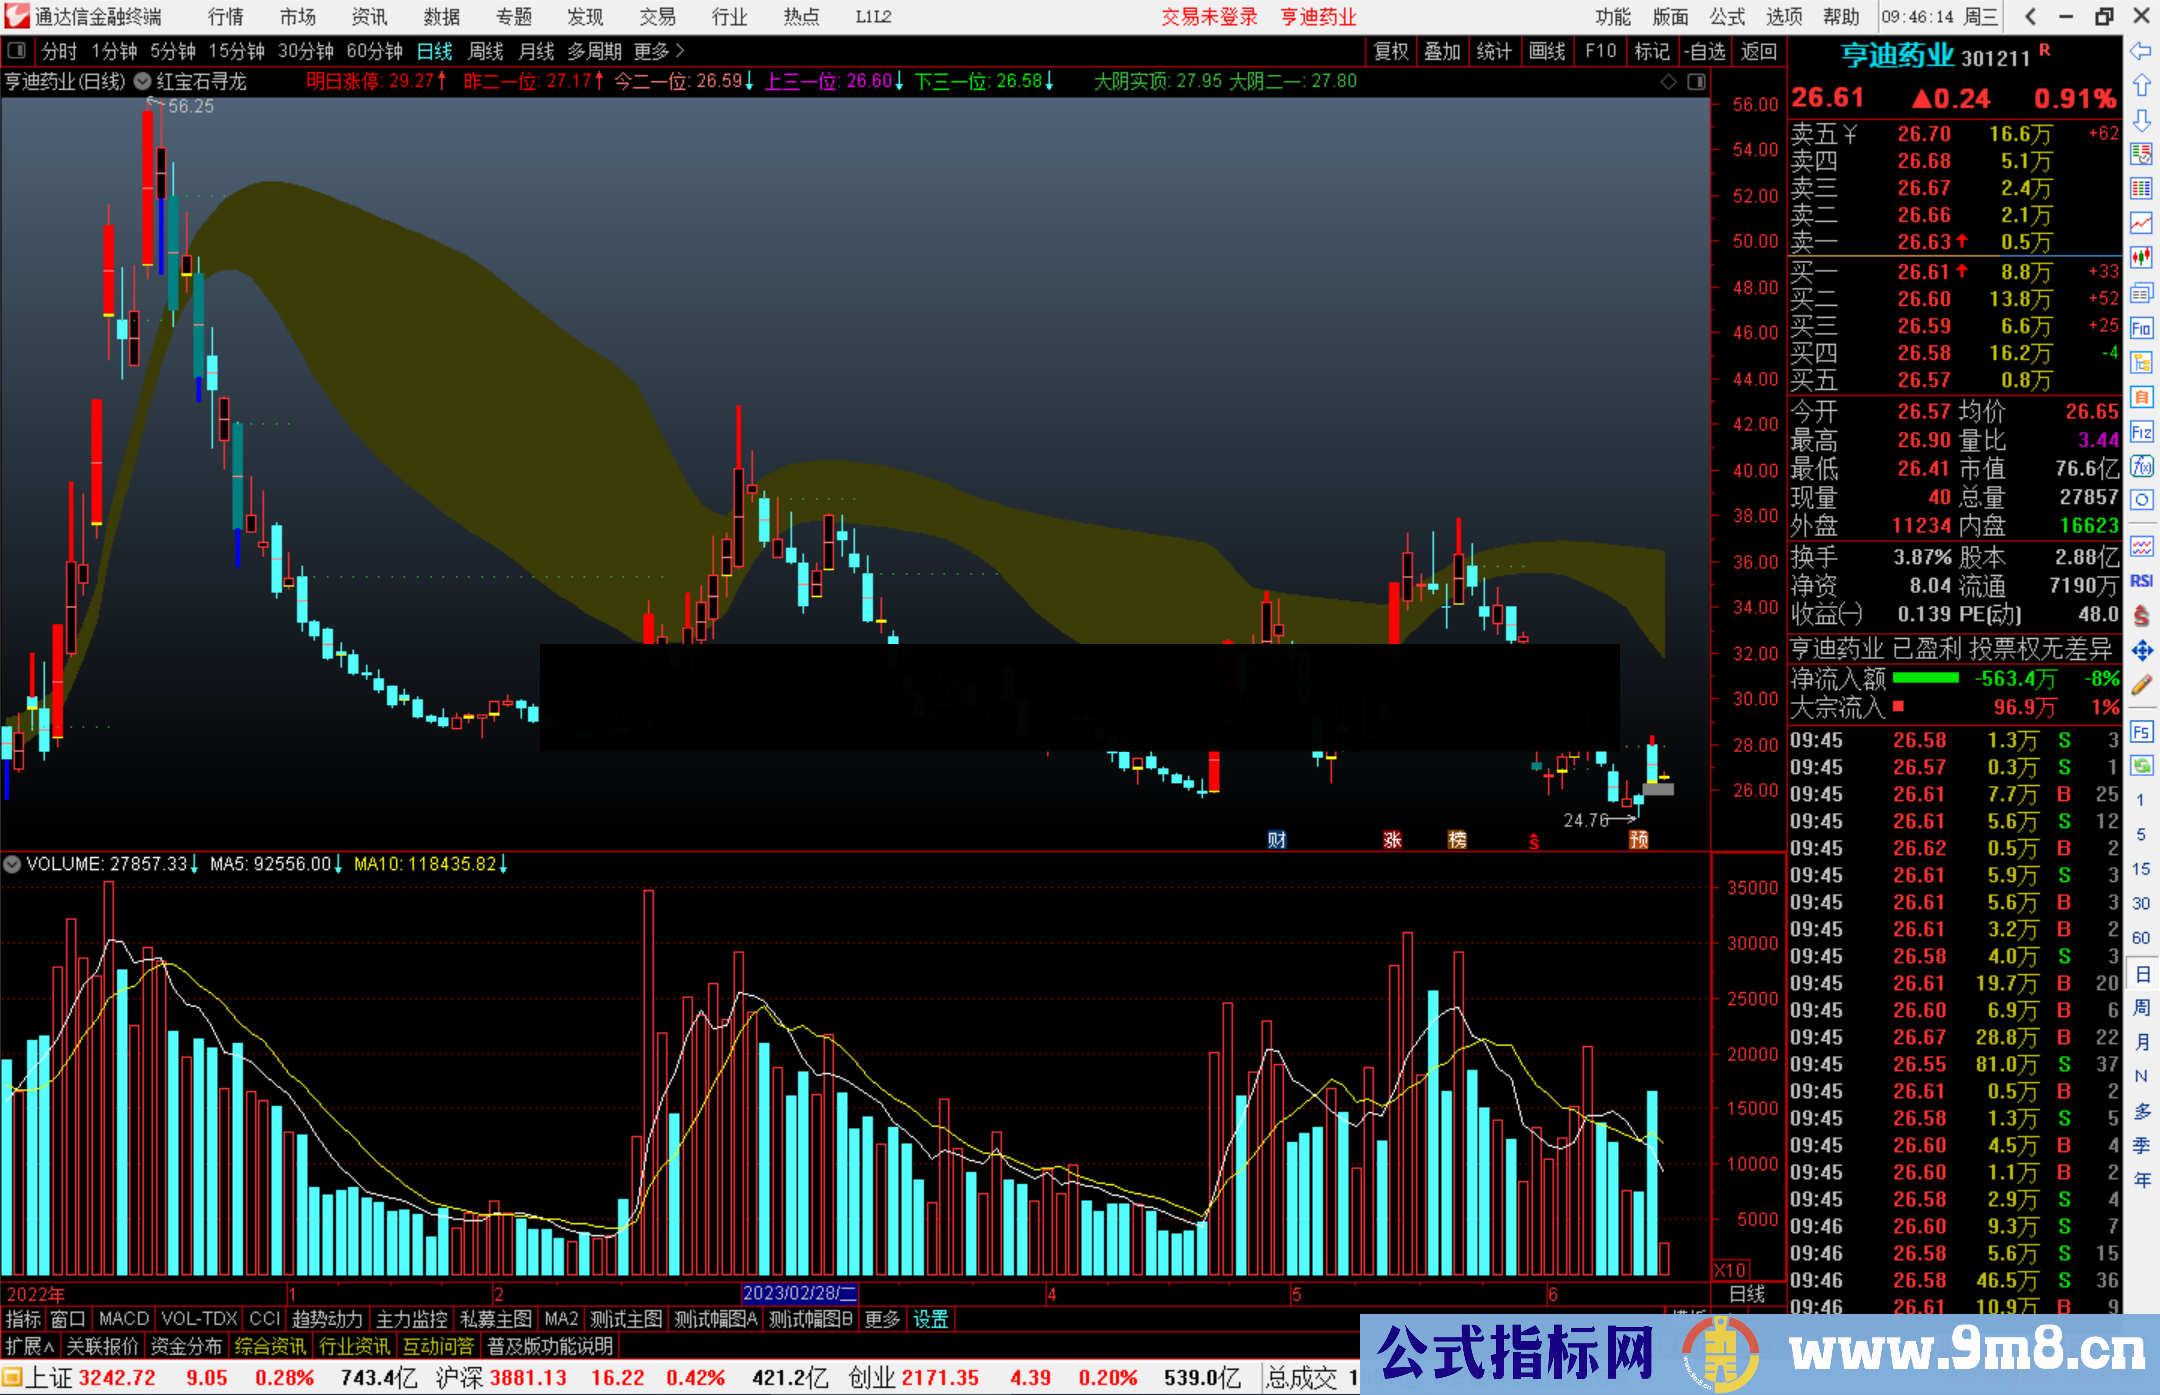
Task: Open the f(x) formula manager icon
Action: click(x=2141, y=466)
